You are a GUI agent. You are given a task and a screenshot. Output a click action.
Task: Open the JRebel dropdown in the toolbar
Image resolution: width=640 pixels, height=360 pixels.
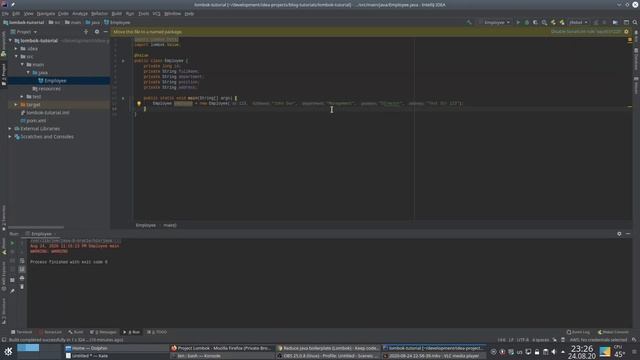[579, 22]
